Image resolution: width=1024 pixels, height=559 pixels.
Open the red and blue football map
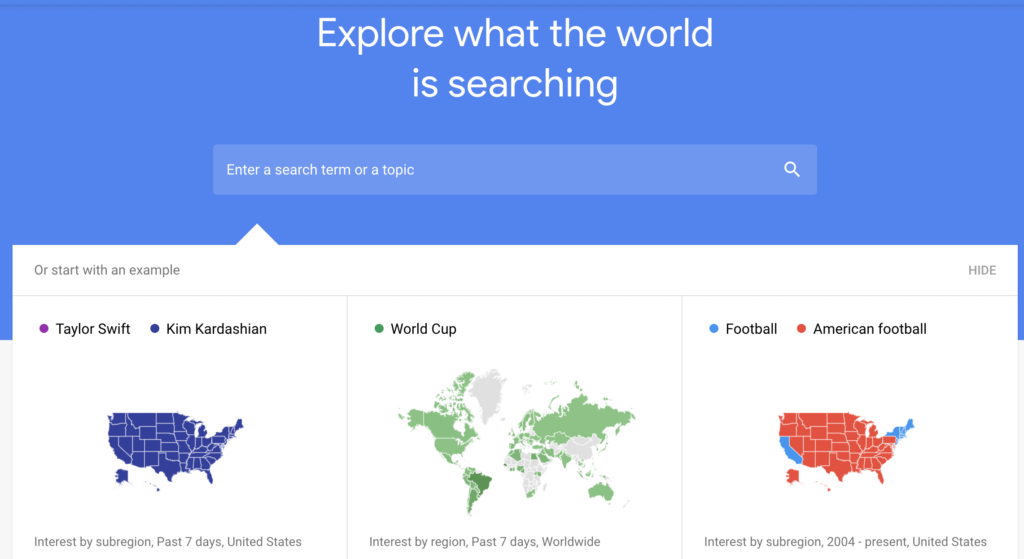coord(846,451)
